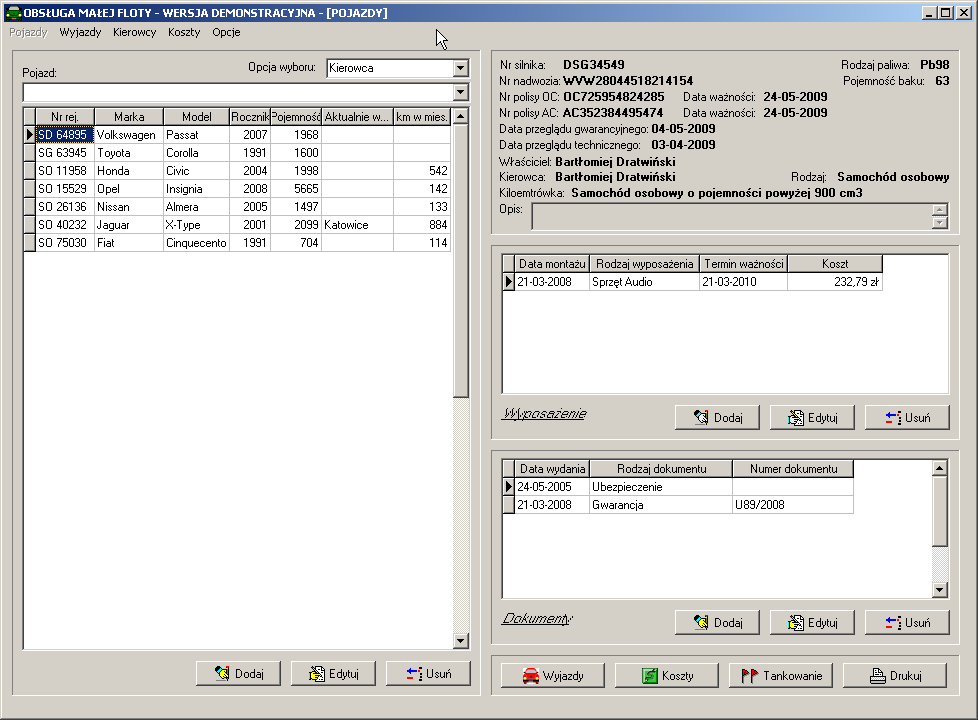Open the Wyjazdy menu
This screenshot has height=720, width=978.
(80, 32)
